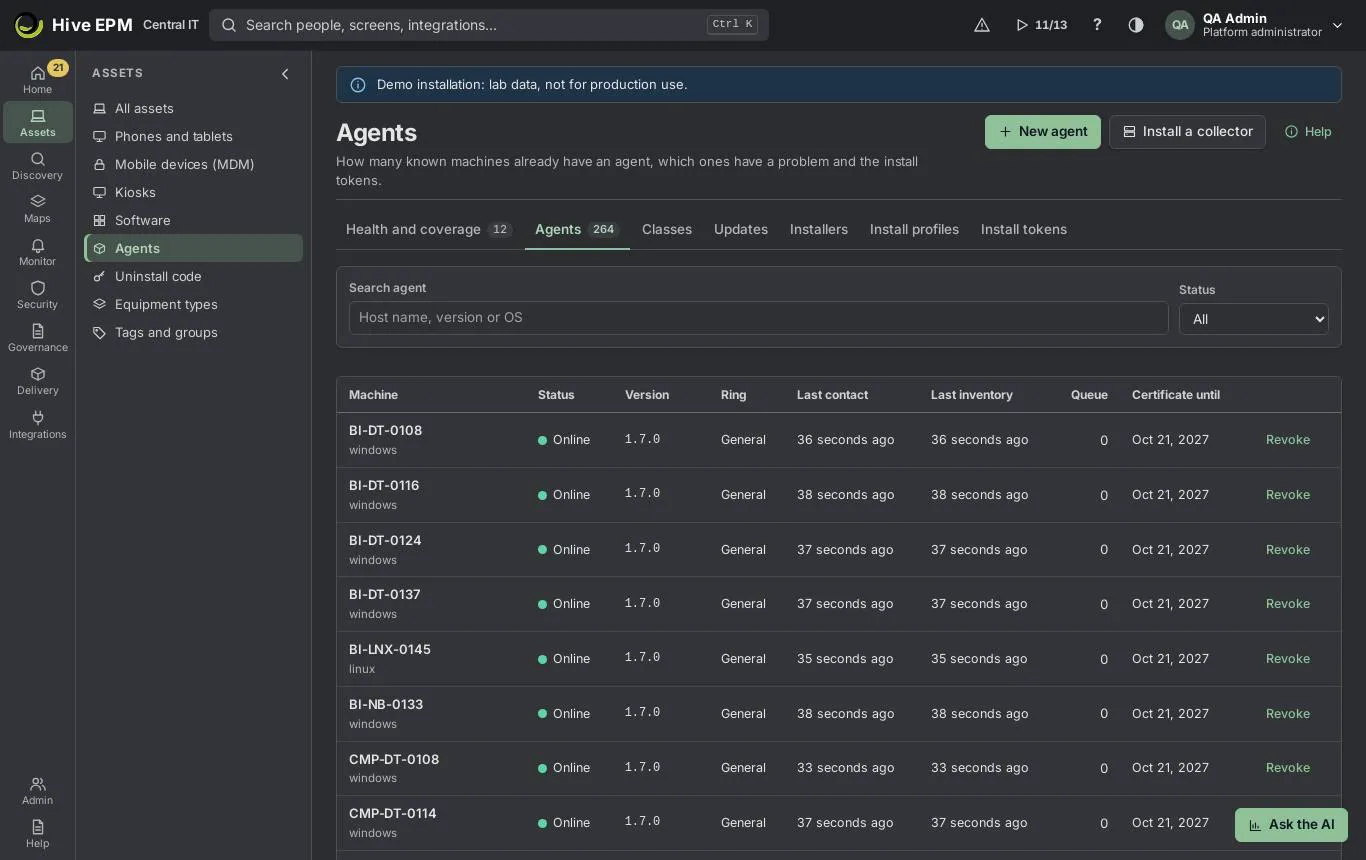Switch to Health and coverage tab
1366x860 pixels.
pyautogui.click(x=428, y=229)
